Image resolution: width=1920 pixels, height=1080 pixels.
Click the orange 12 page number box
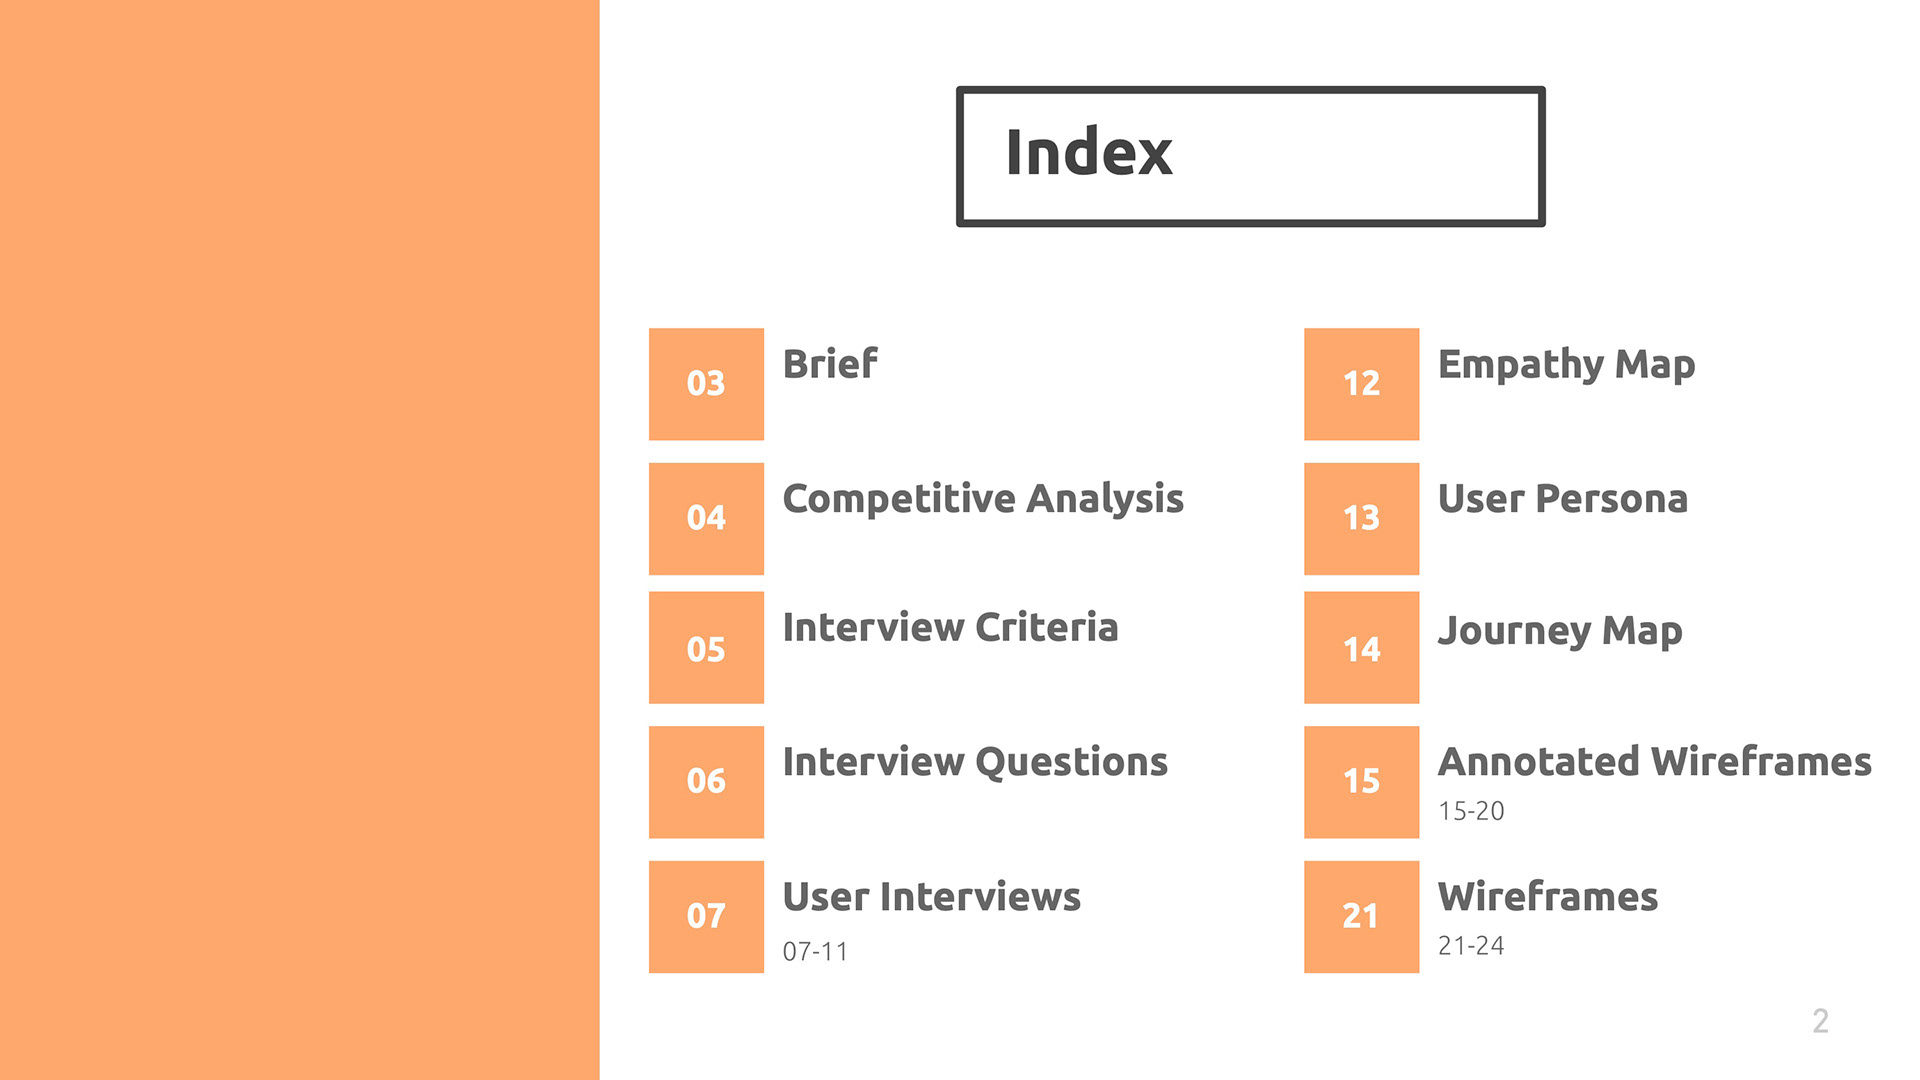1361,384
